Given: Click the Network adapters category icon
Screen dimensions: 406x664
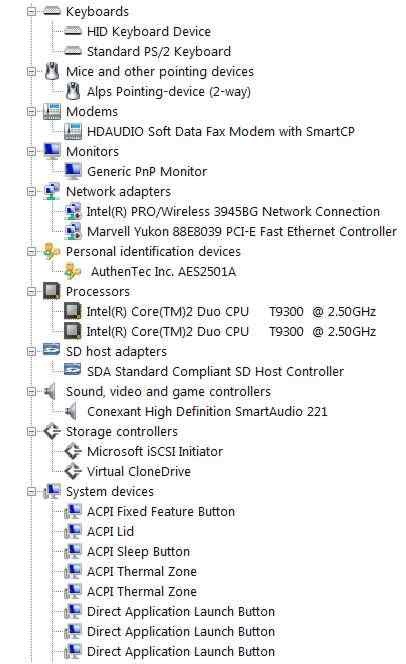Looking at the screenshot, I should click(52, 191).
